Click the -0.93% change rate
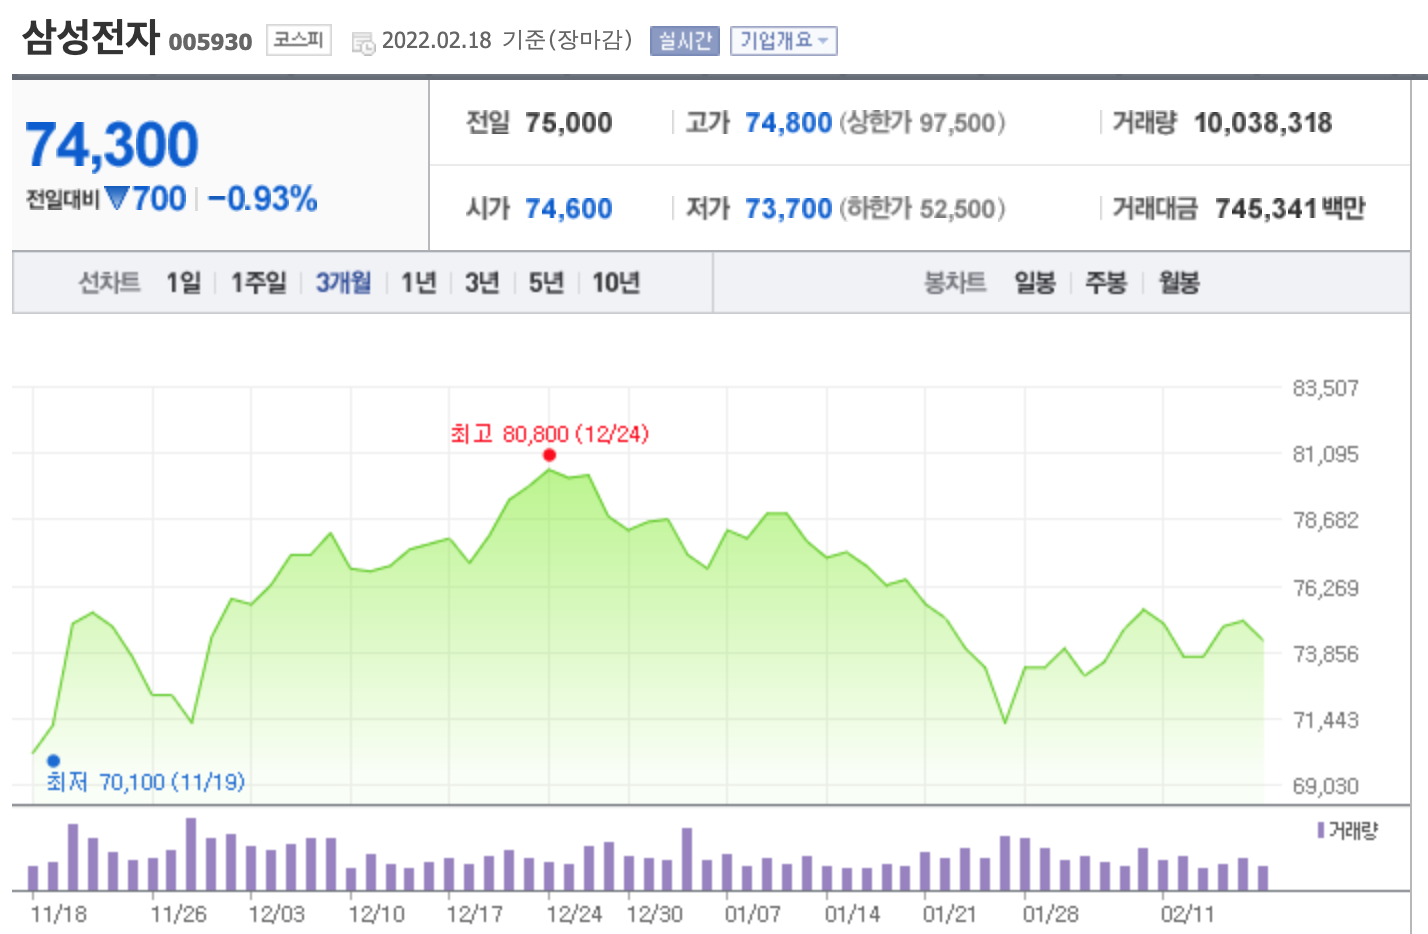 coord(262,198)
